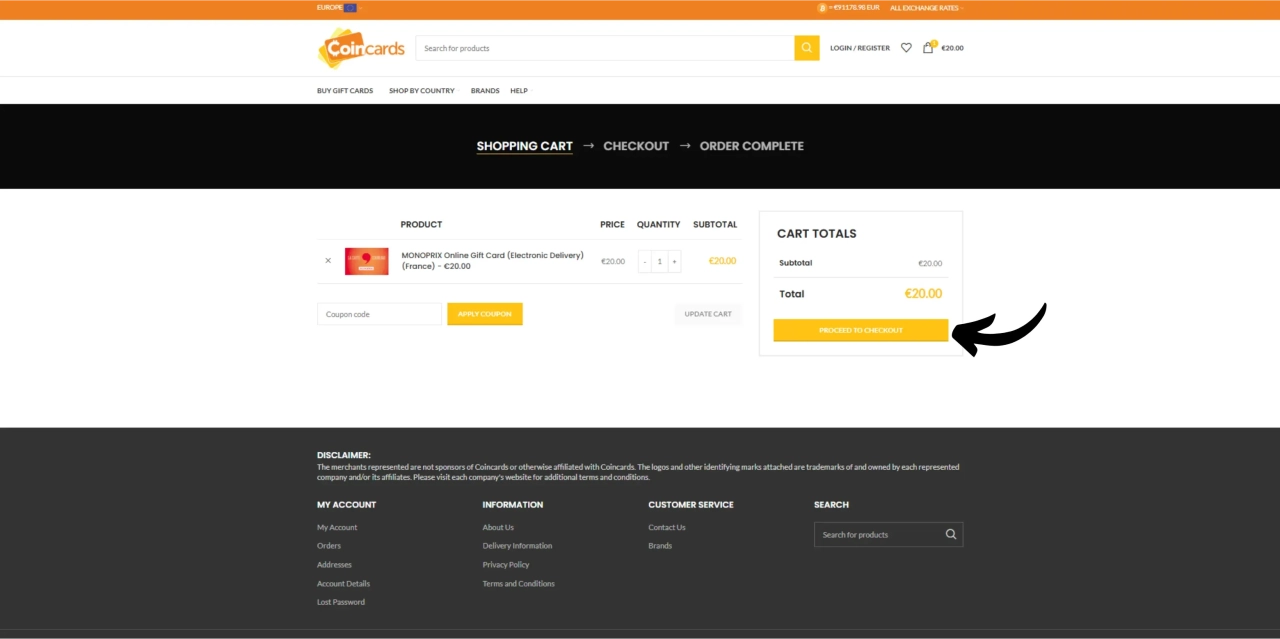Image resolution: width=1280 pixels, height=639 pixels.
Task: Open the Privacy Policy footer link
Action: click(506, 565)
